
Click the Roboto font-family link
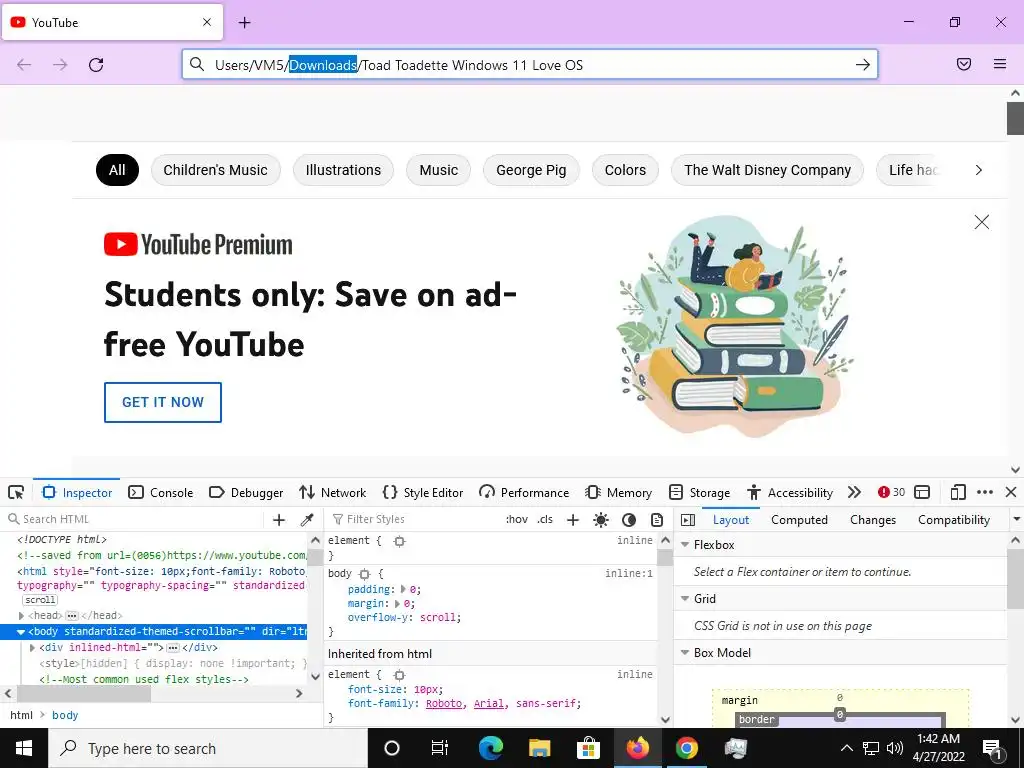443,703
